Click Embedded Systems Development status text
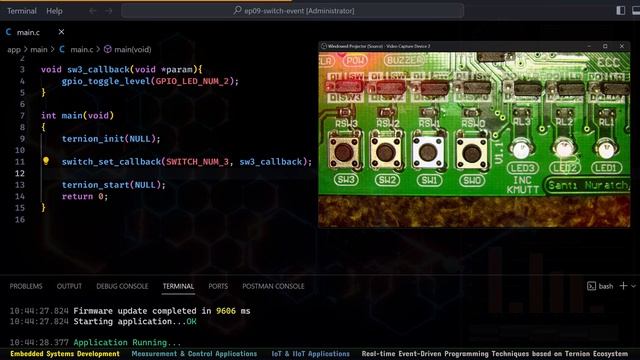 65,354
